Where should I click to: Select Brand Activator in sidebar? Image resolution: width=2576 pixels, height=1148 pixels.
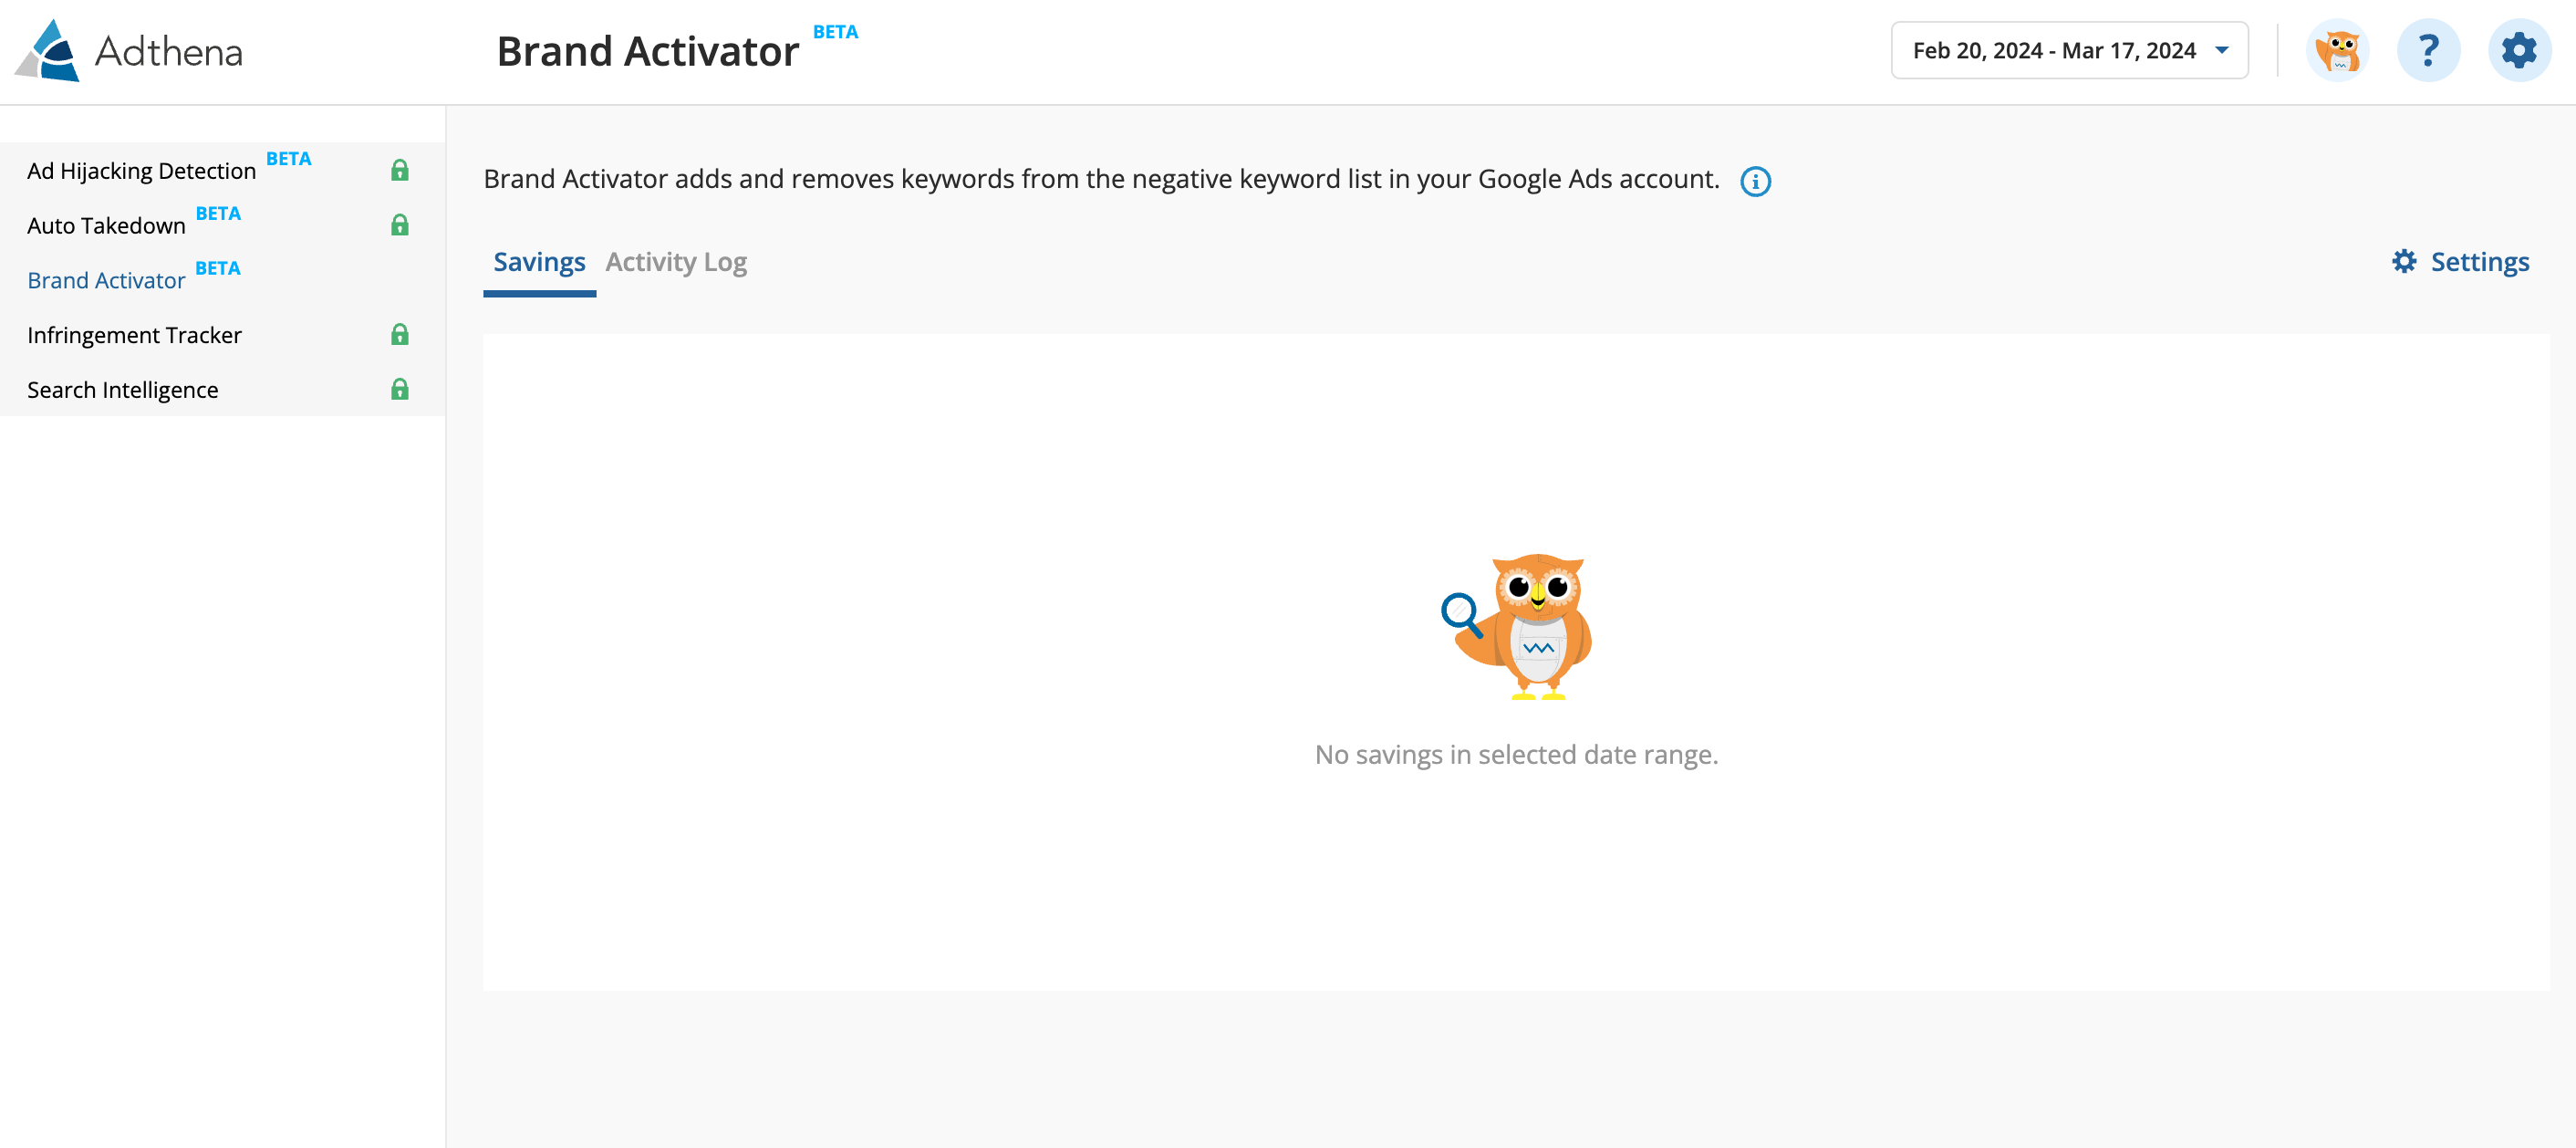(x=106, y=281)
